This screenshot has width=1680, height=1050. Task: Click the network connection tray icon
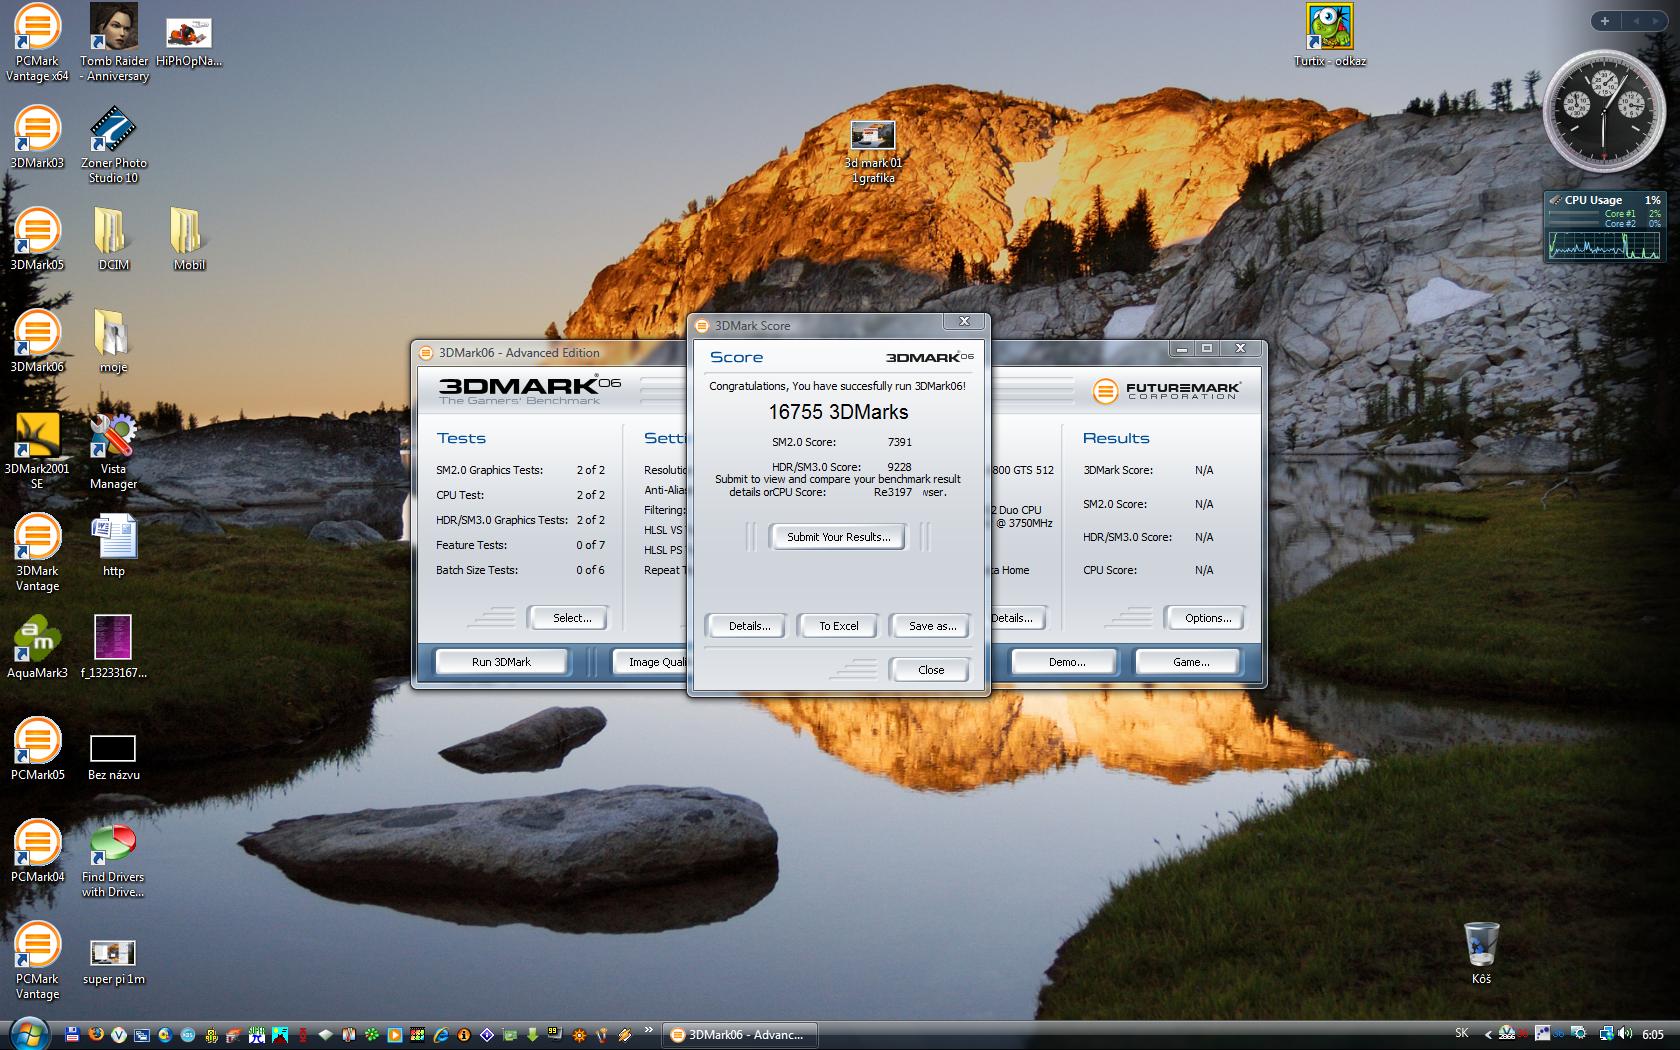(x=1607, y=1034)
